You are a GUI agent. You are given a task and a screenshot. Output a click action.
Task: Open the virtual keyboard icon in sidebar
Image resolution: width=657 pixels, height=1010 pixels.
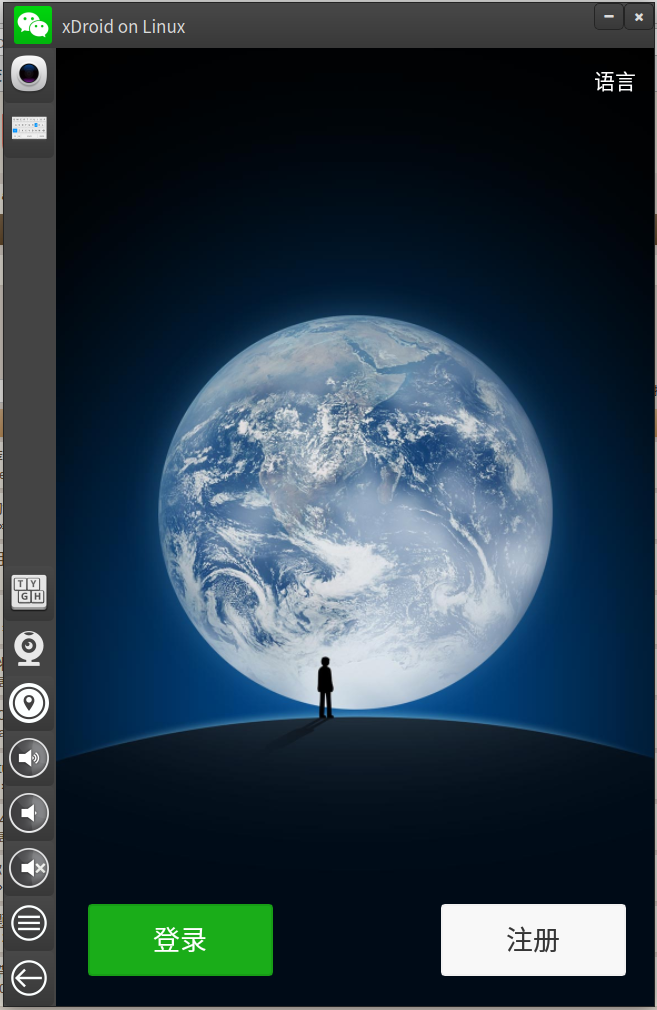tap(29, 128)
